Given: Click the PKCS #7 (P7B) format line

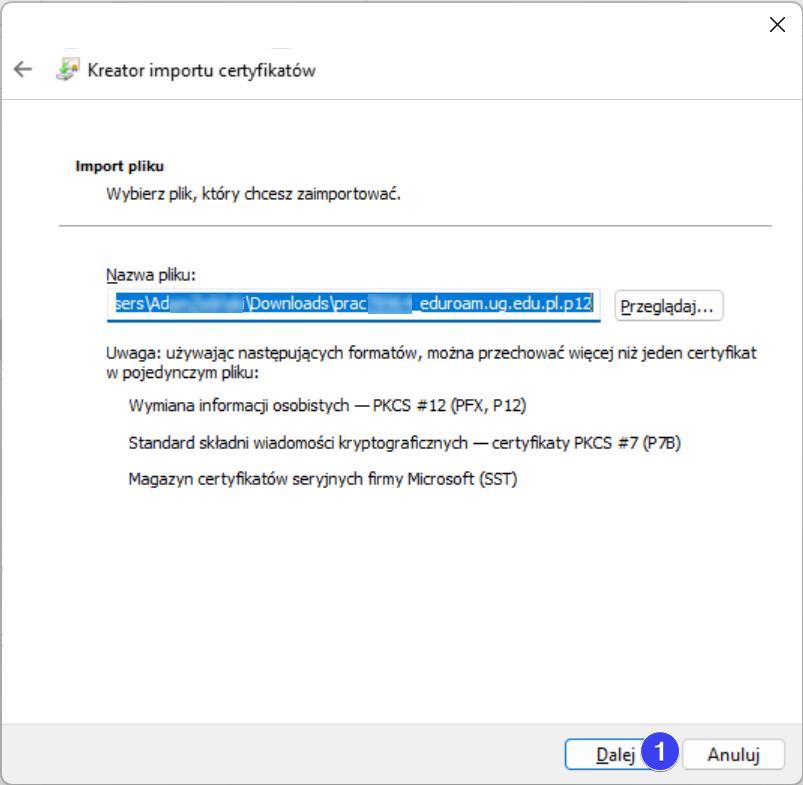Looking at the screenshot, I should (404, 443).
